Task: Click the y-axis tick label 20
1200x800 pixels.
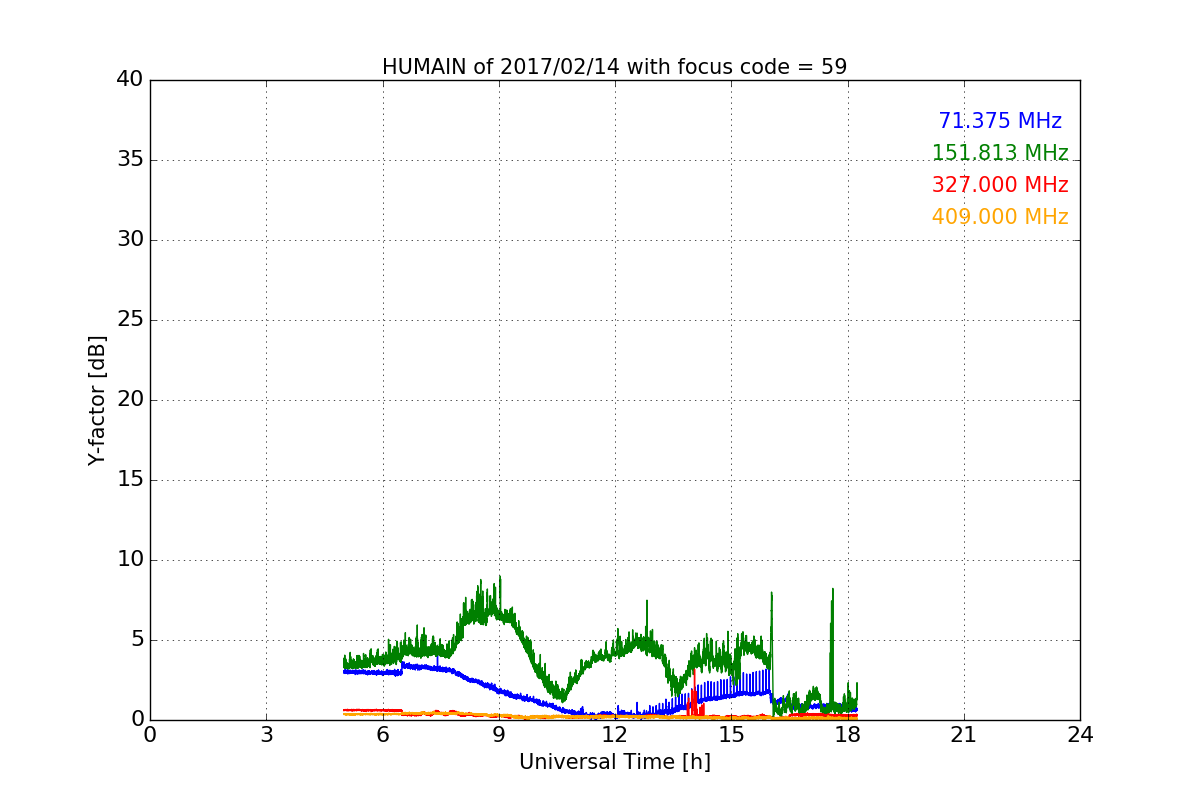Action: coord(130,400)
